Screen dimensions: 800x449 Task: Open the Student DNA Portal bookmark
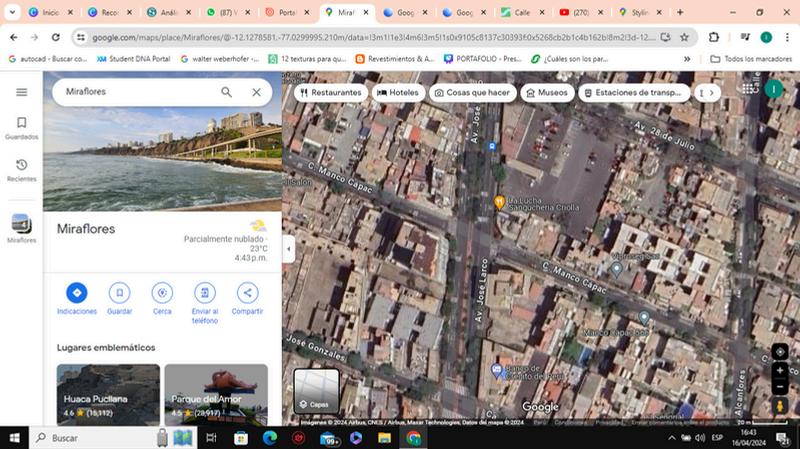[x=134, y=59]
